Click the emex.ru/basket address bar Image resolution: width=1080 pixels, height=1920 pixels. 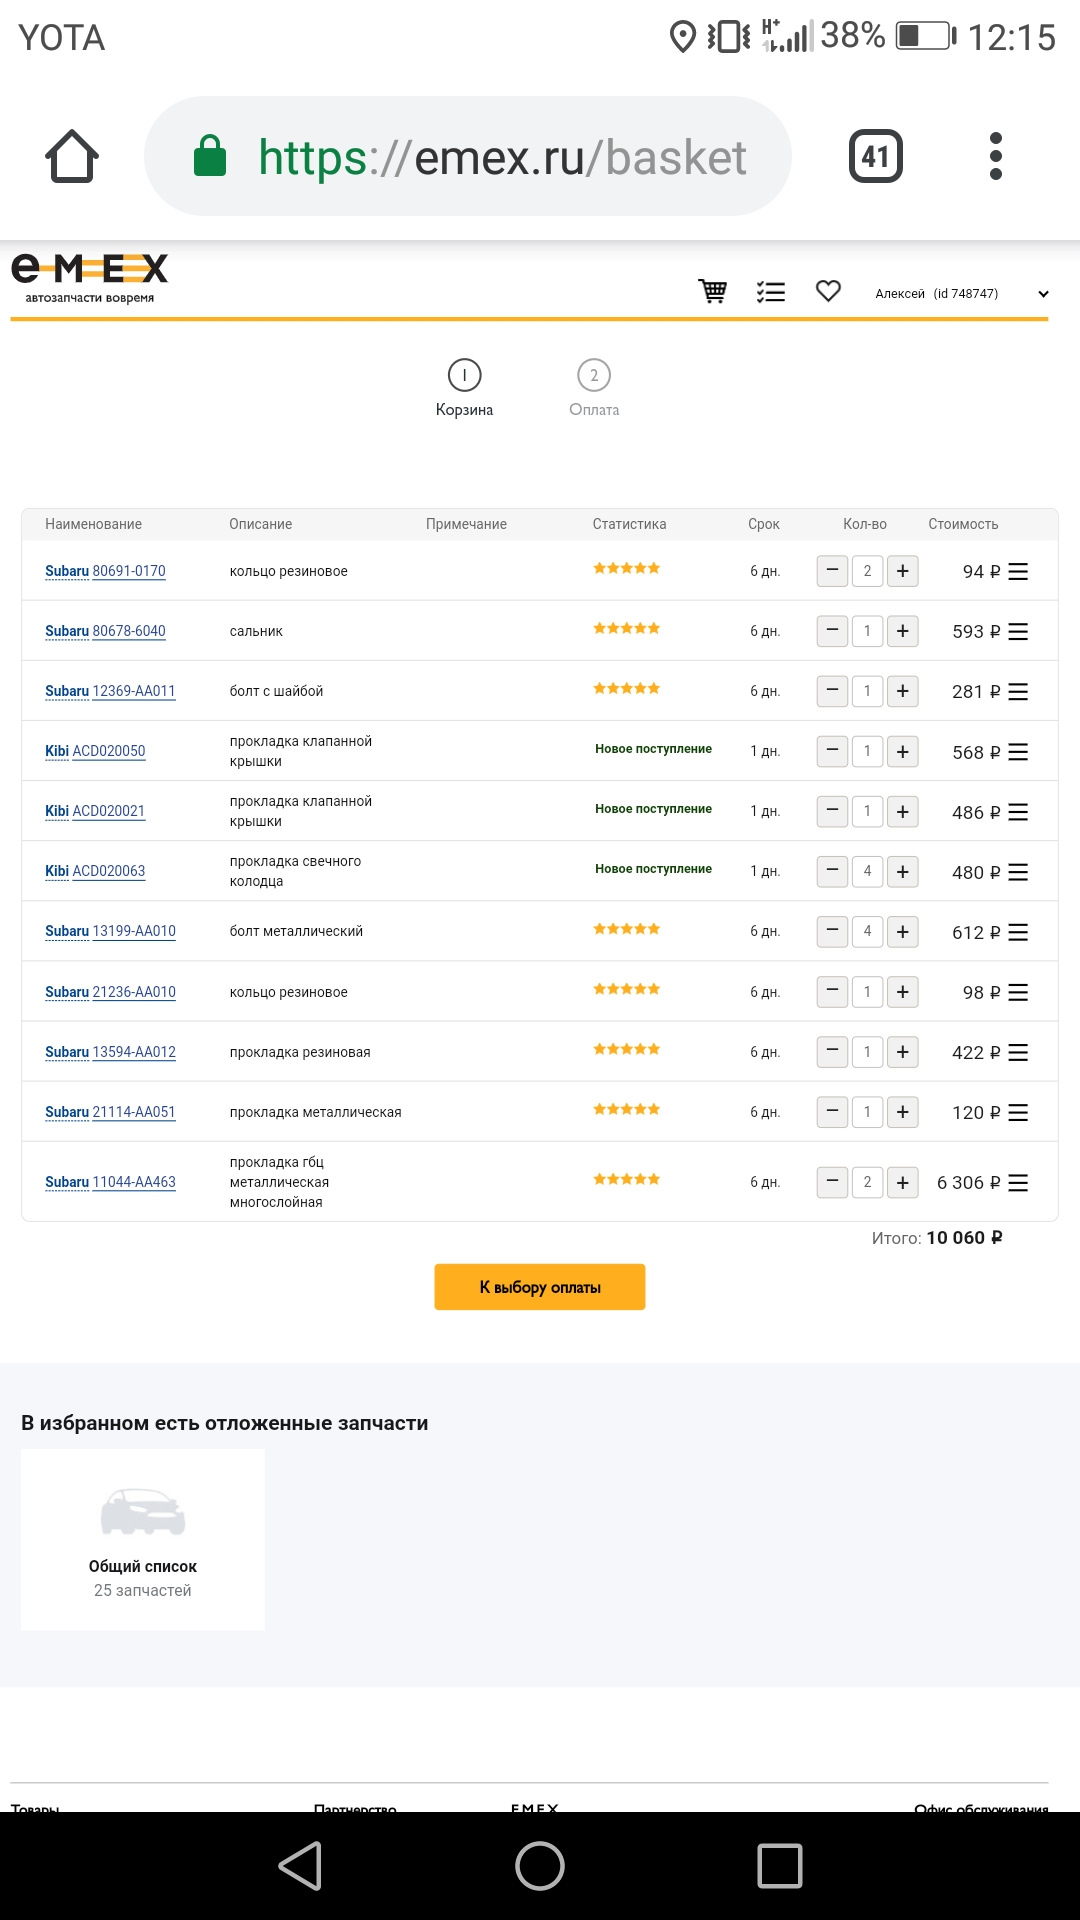pyautogui.click(x=468, y=156)
